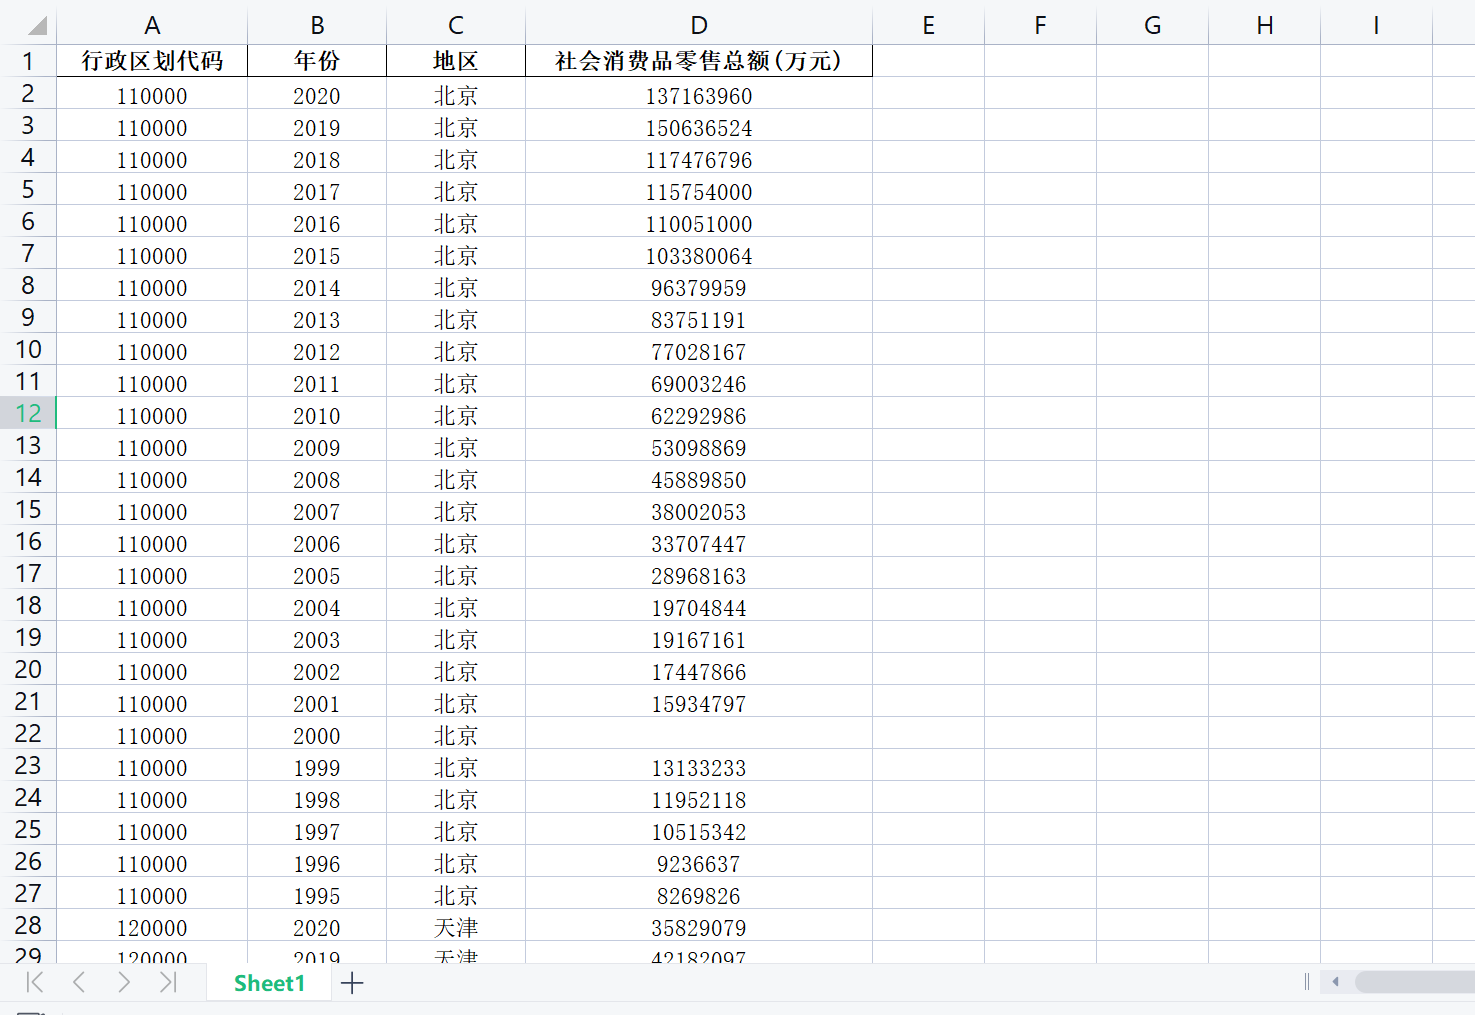Select row 12 header

[28, 413]
